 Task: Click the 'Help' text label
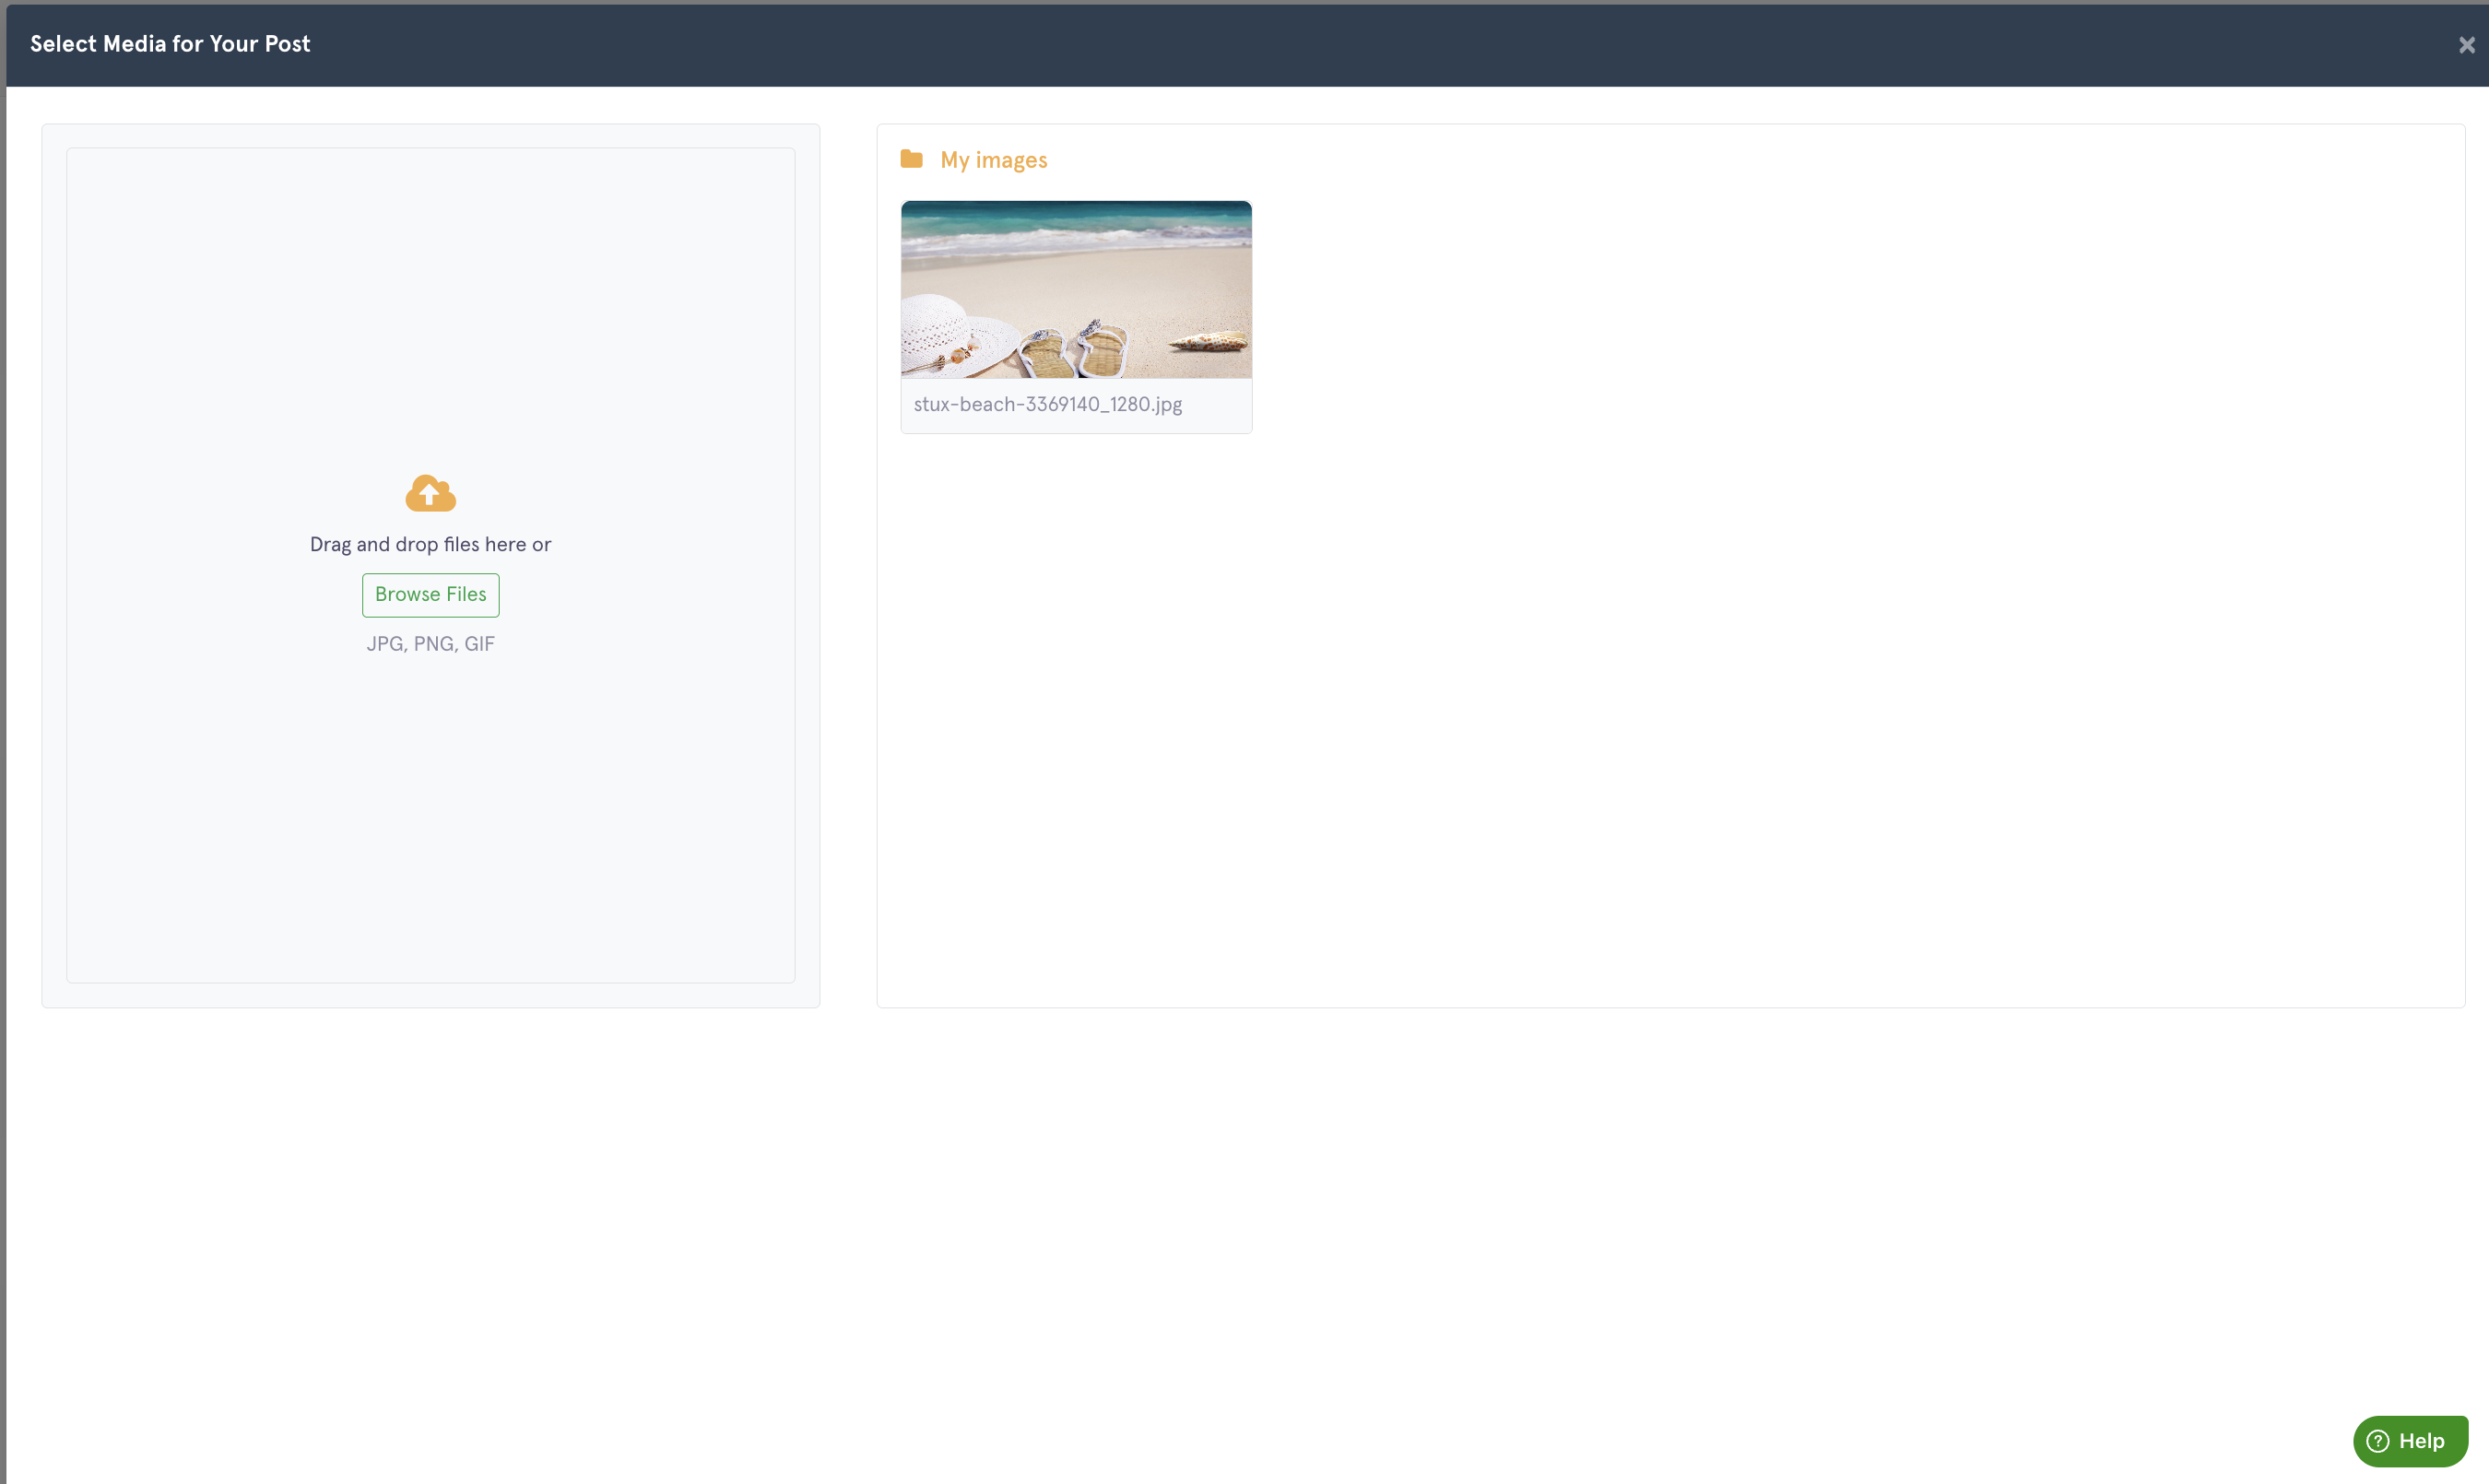[x=2421, y=1440]
